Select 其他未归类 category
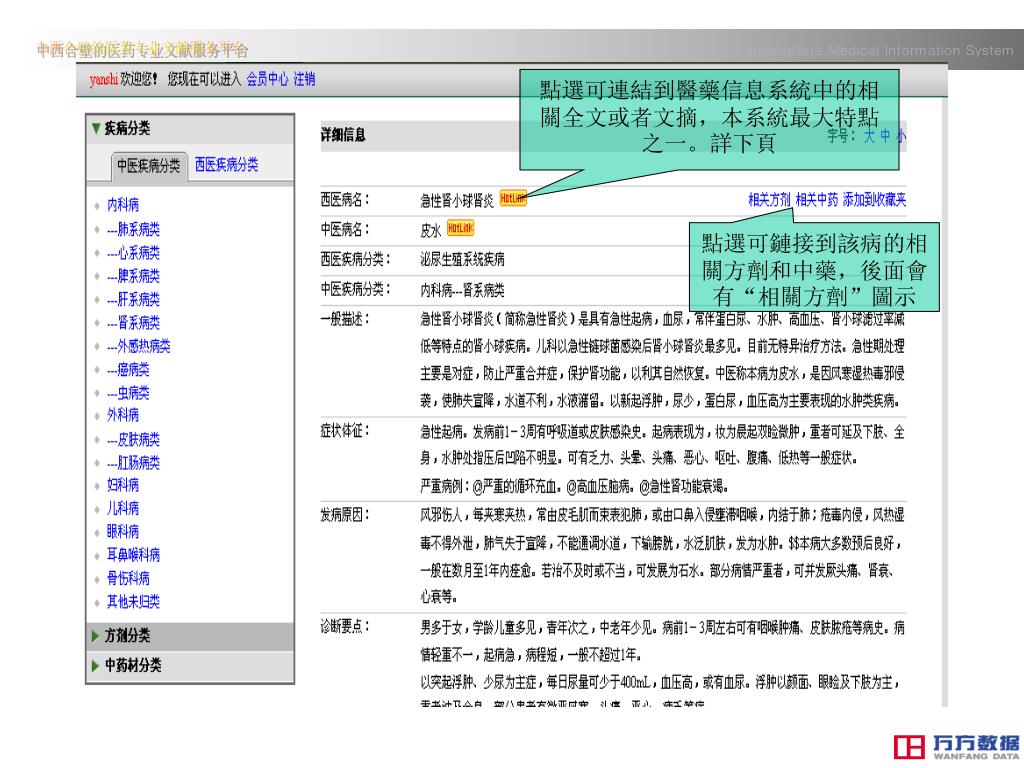The width and height of the screenshot is (1024, 768). click(x=133, y=602)
